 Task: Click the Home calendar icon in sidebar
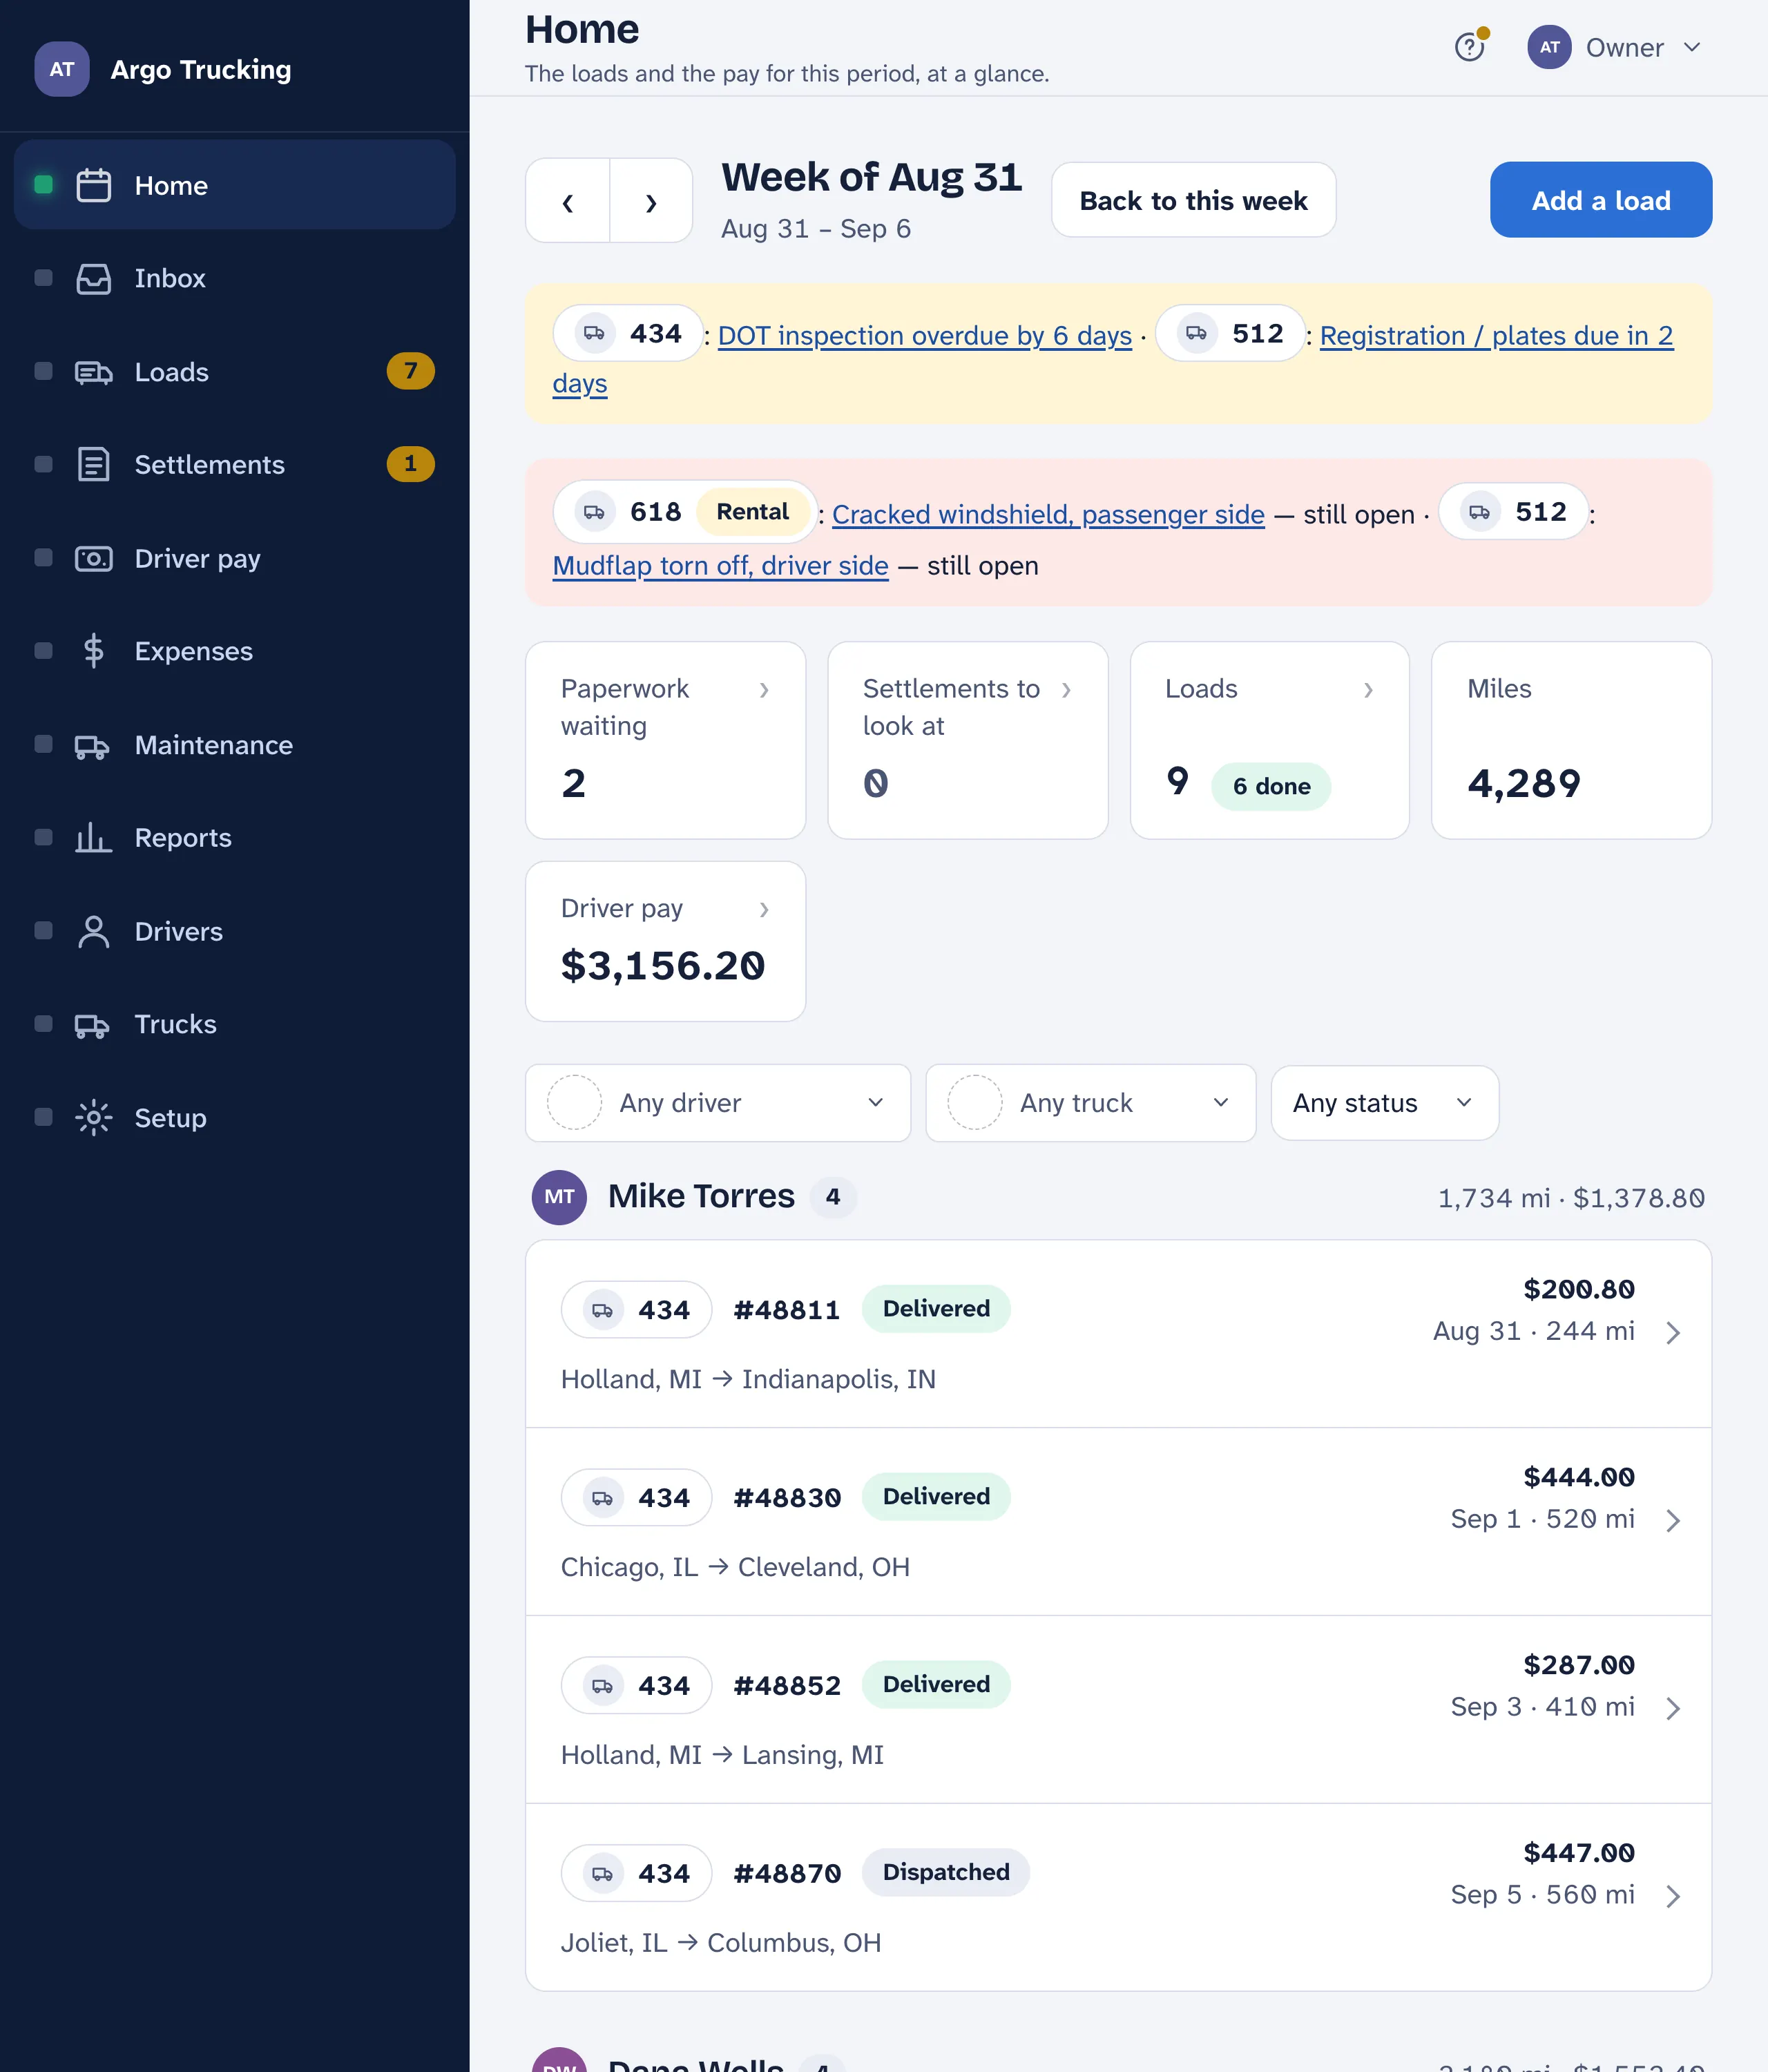(x=93, y=185)
